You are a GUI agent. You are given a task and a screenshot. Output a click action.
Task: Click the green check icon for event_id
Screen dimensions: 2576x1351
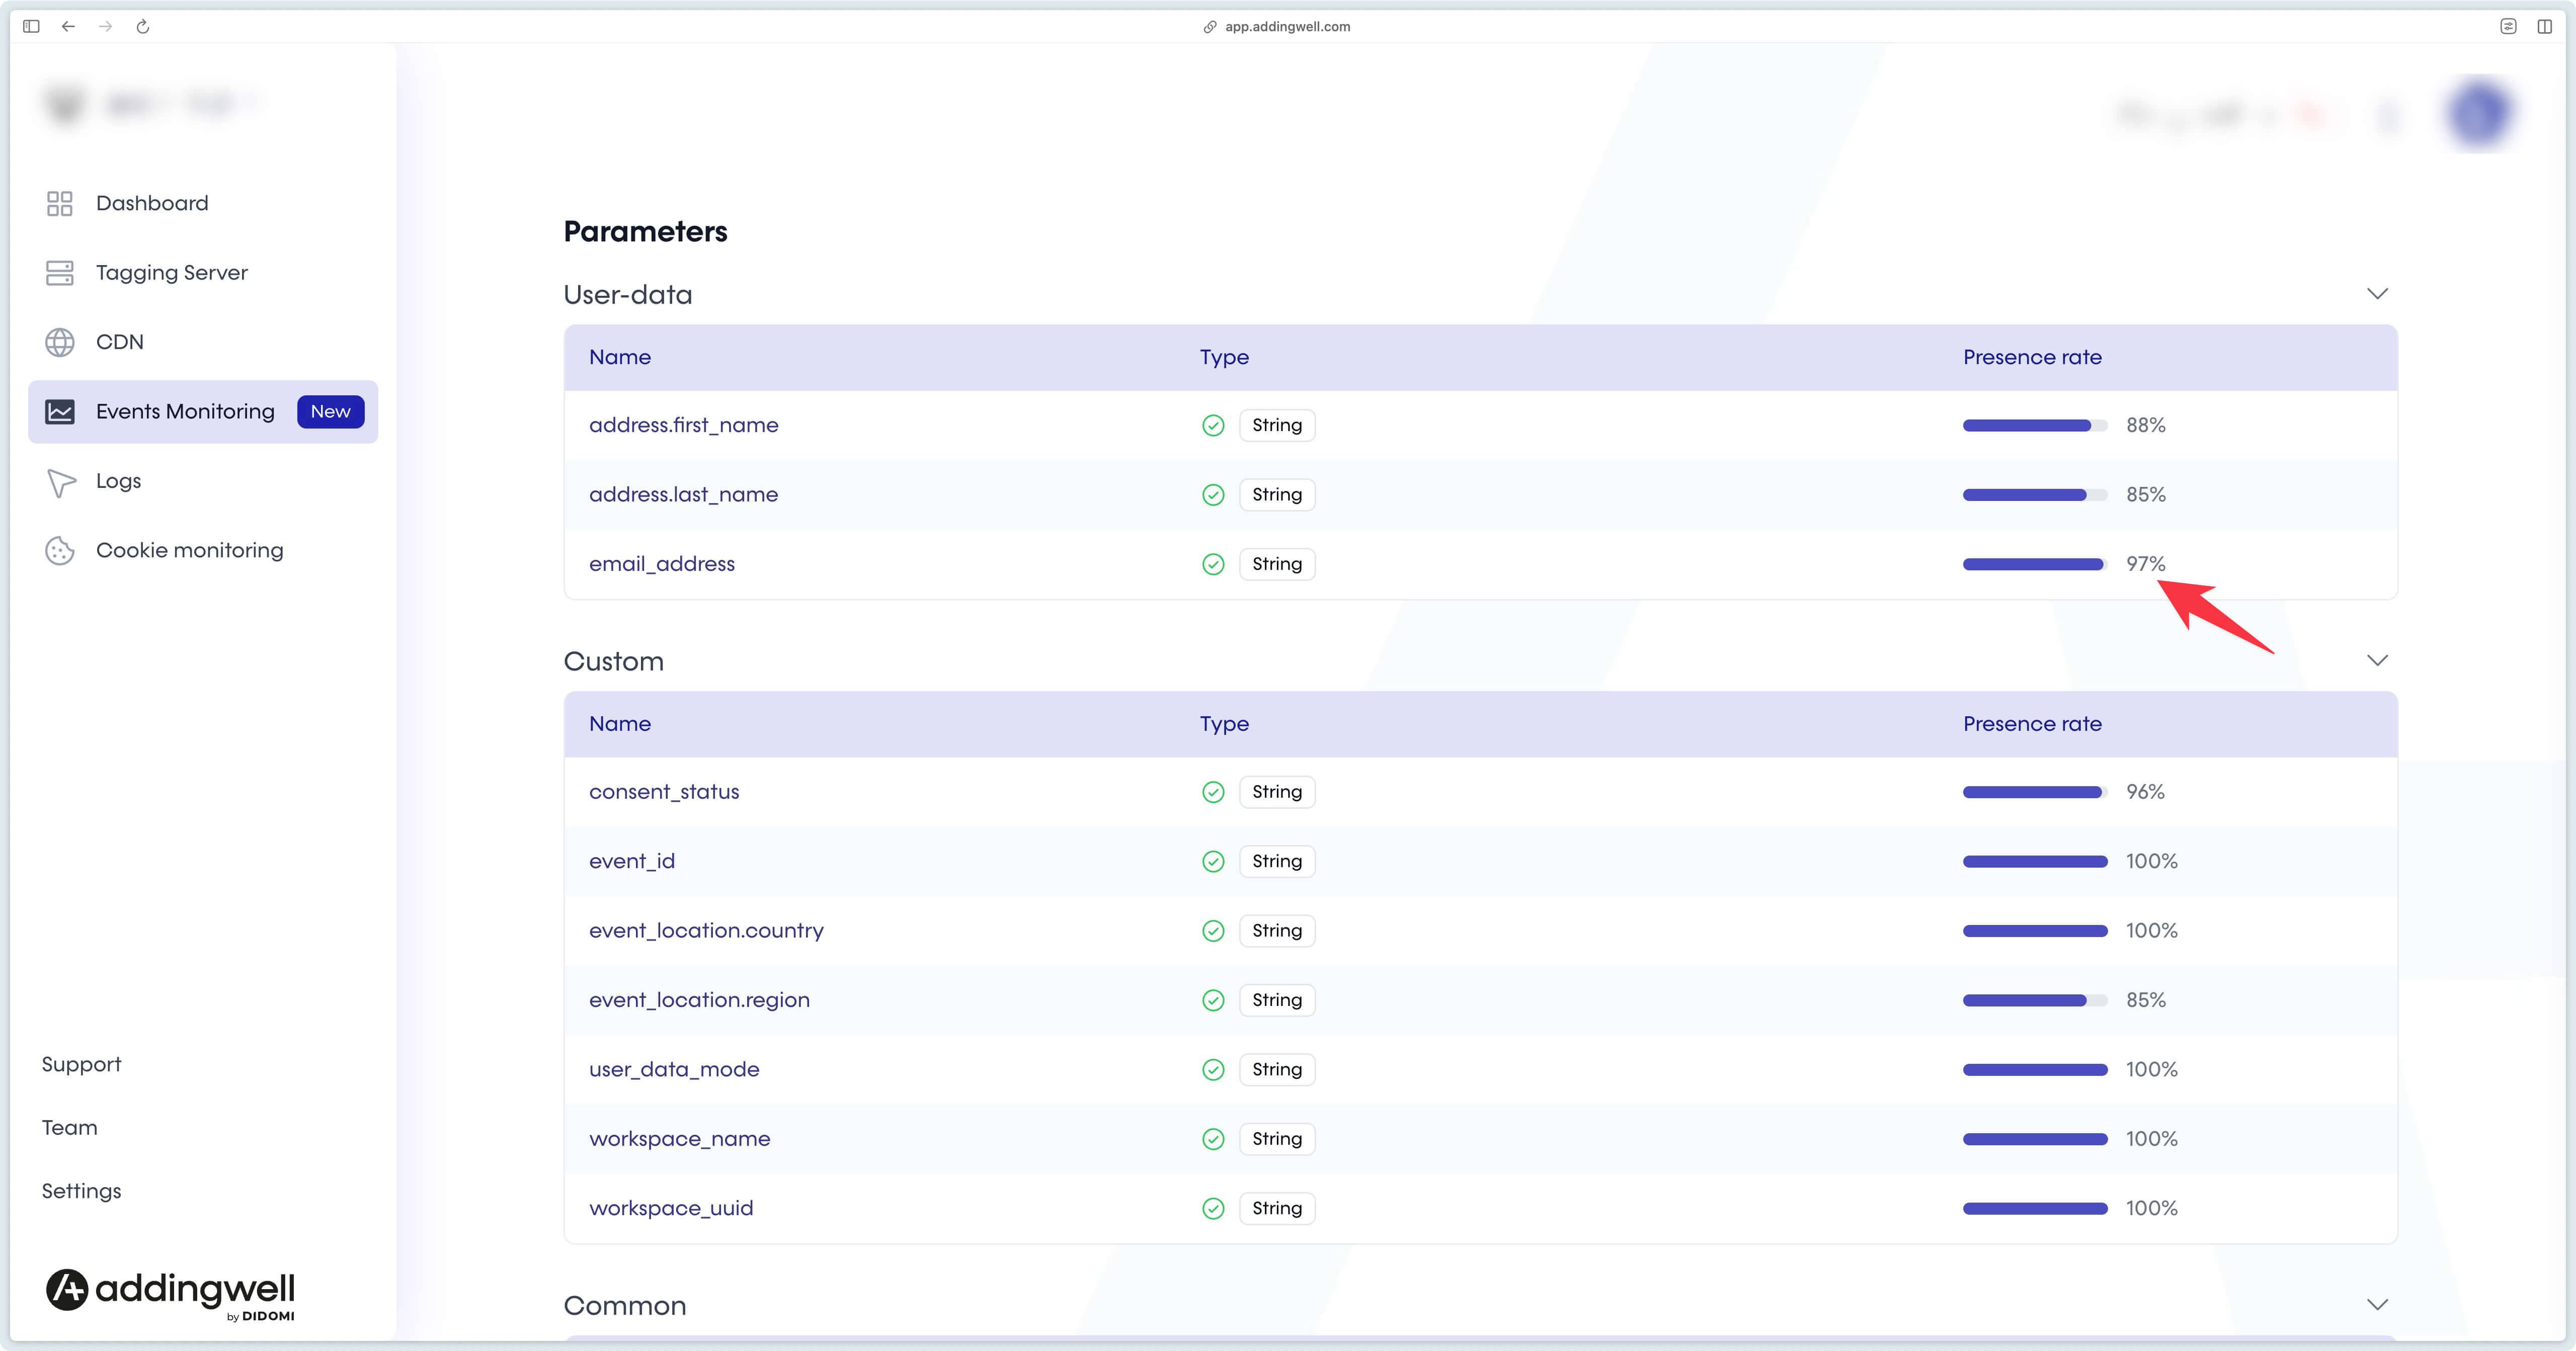click(x=1213, y=862)
